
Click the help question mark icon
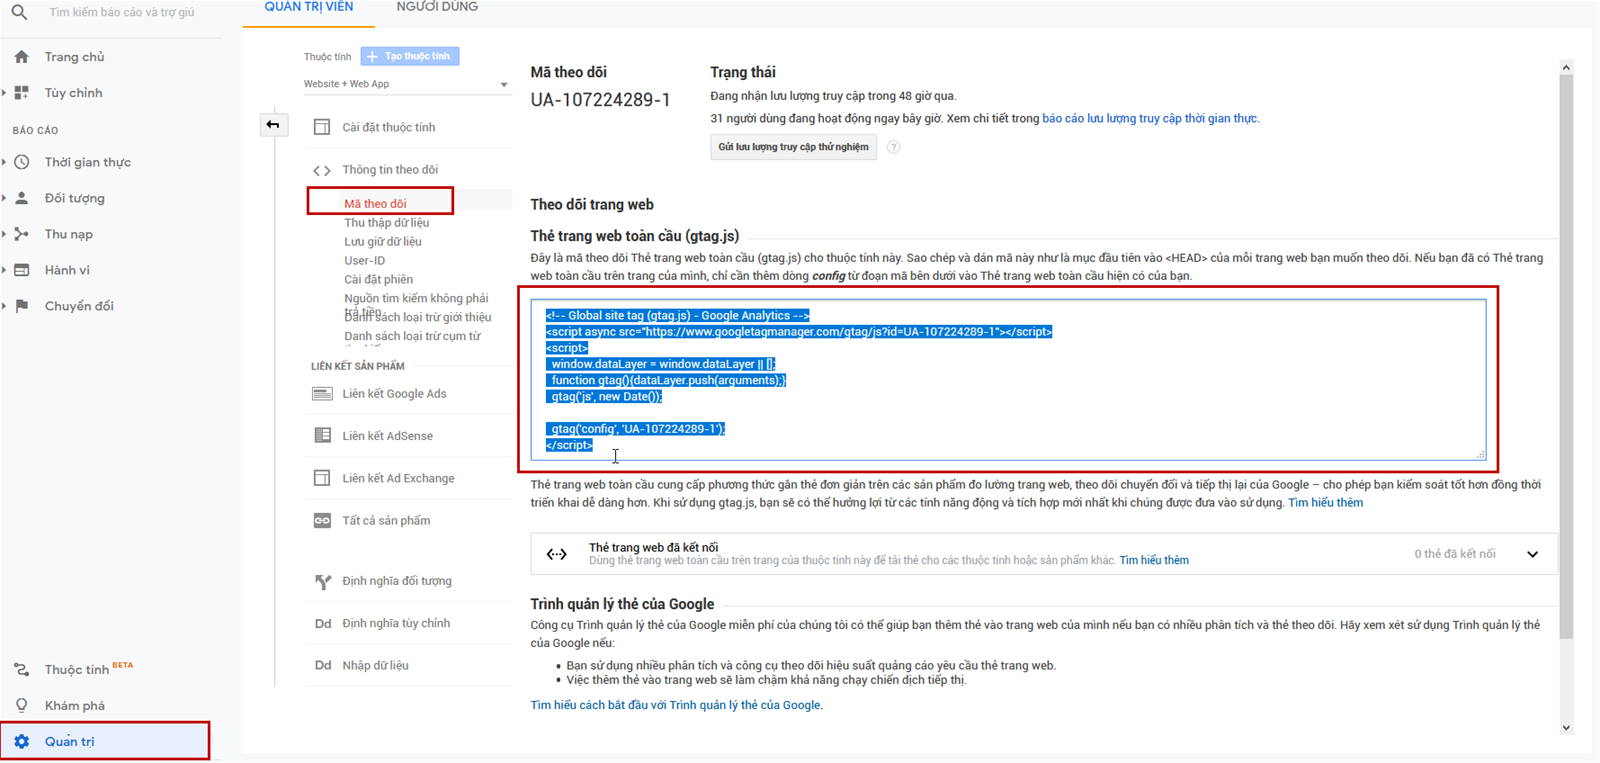point(894,147)
